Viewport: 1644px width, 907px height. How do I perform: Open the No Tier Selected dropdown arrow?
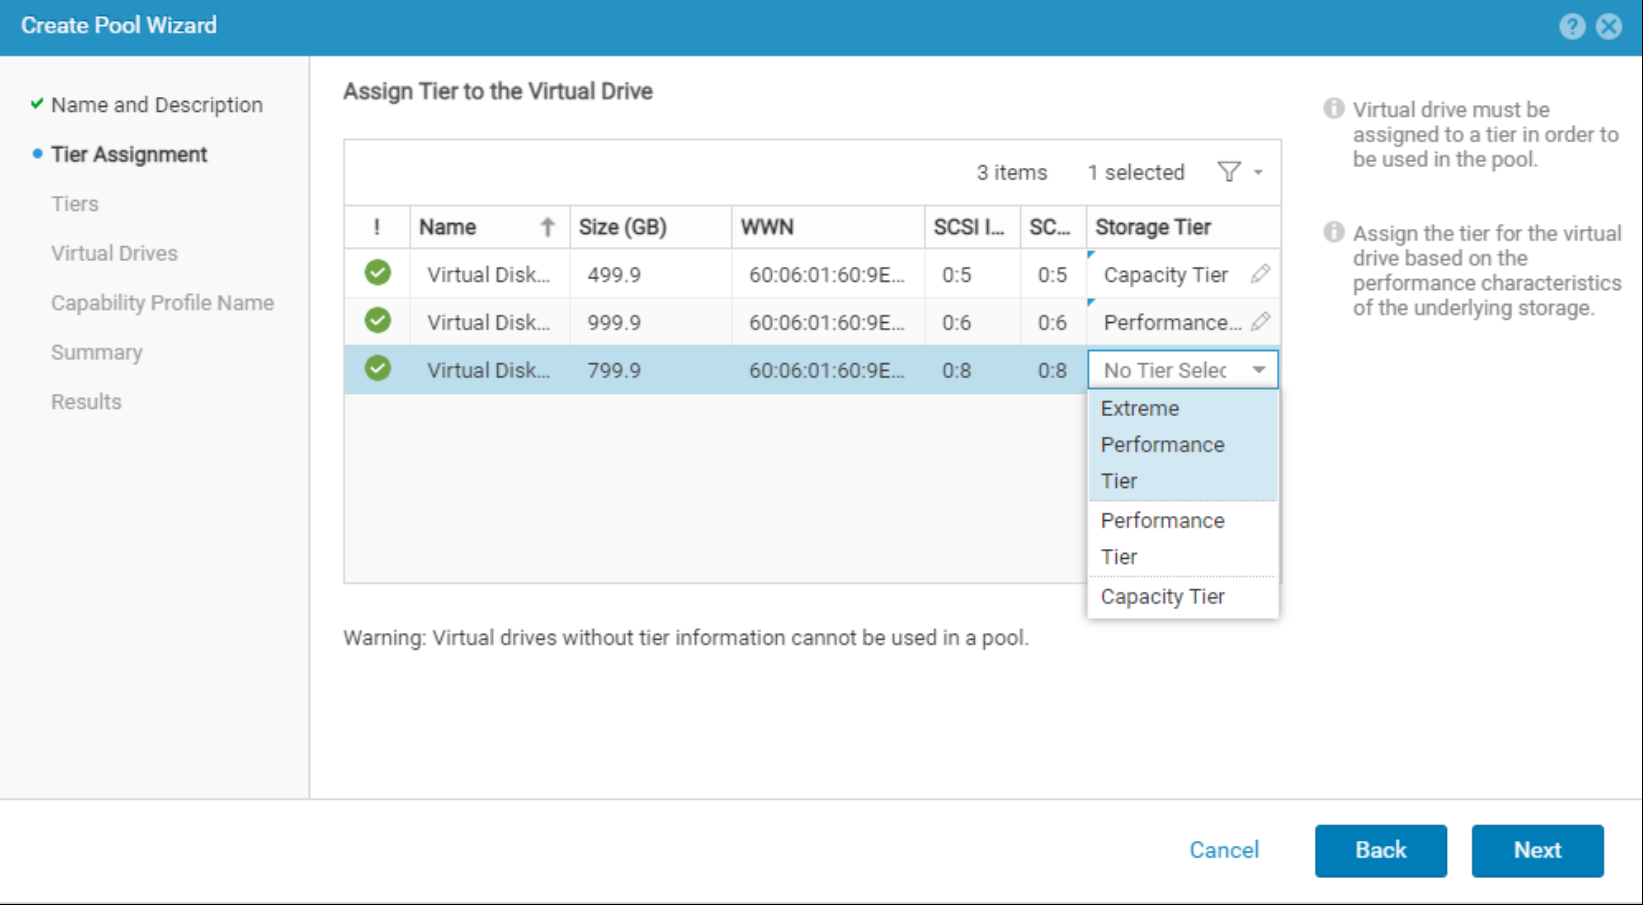tap(1259, 370)
